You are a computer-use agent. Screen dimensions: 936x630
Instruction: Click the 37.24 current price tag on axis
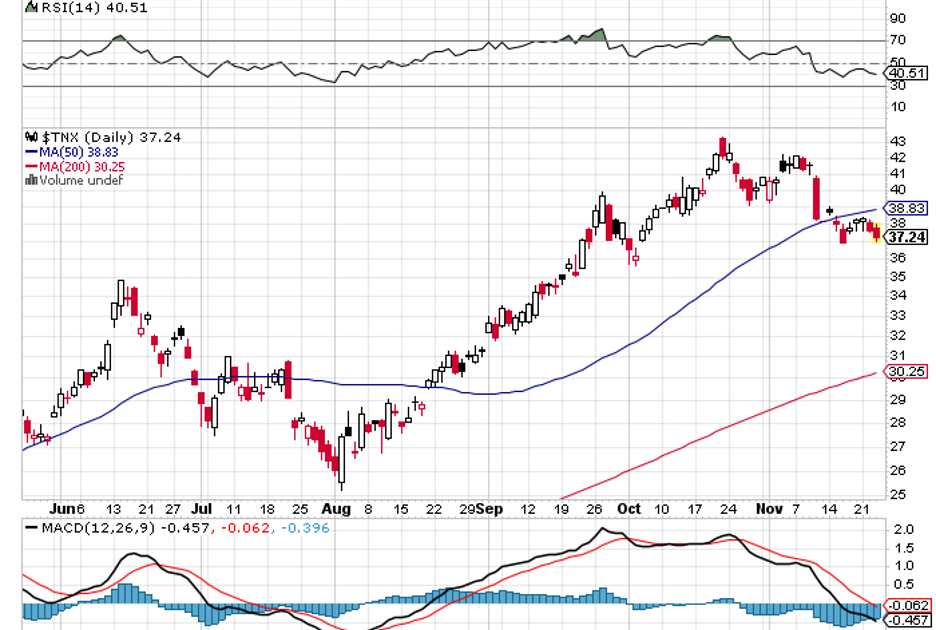[906, 238]
